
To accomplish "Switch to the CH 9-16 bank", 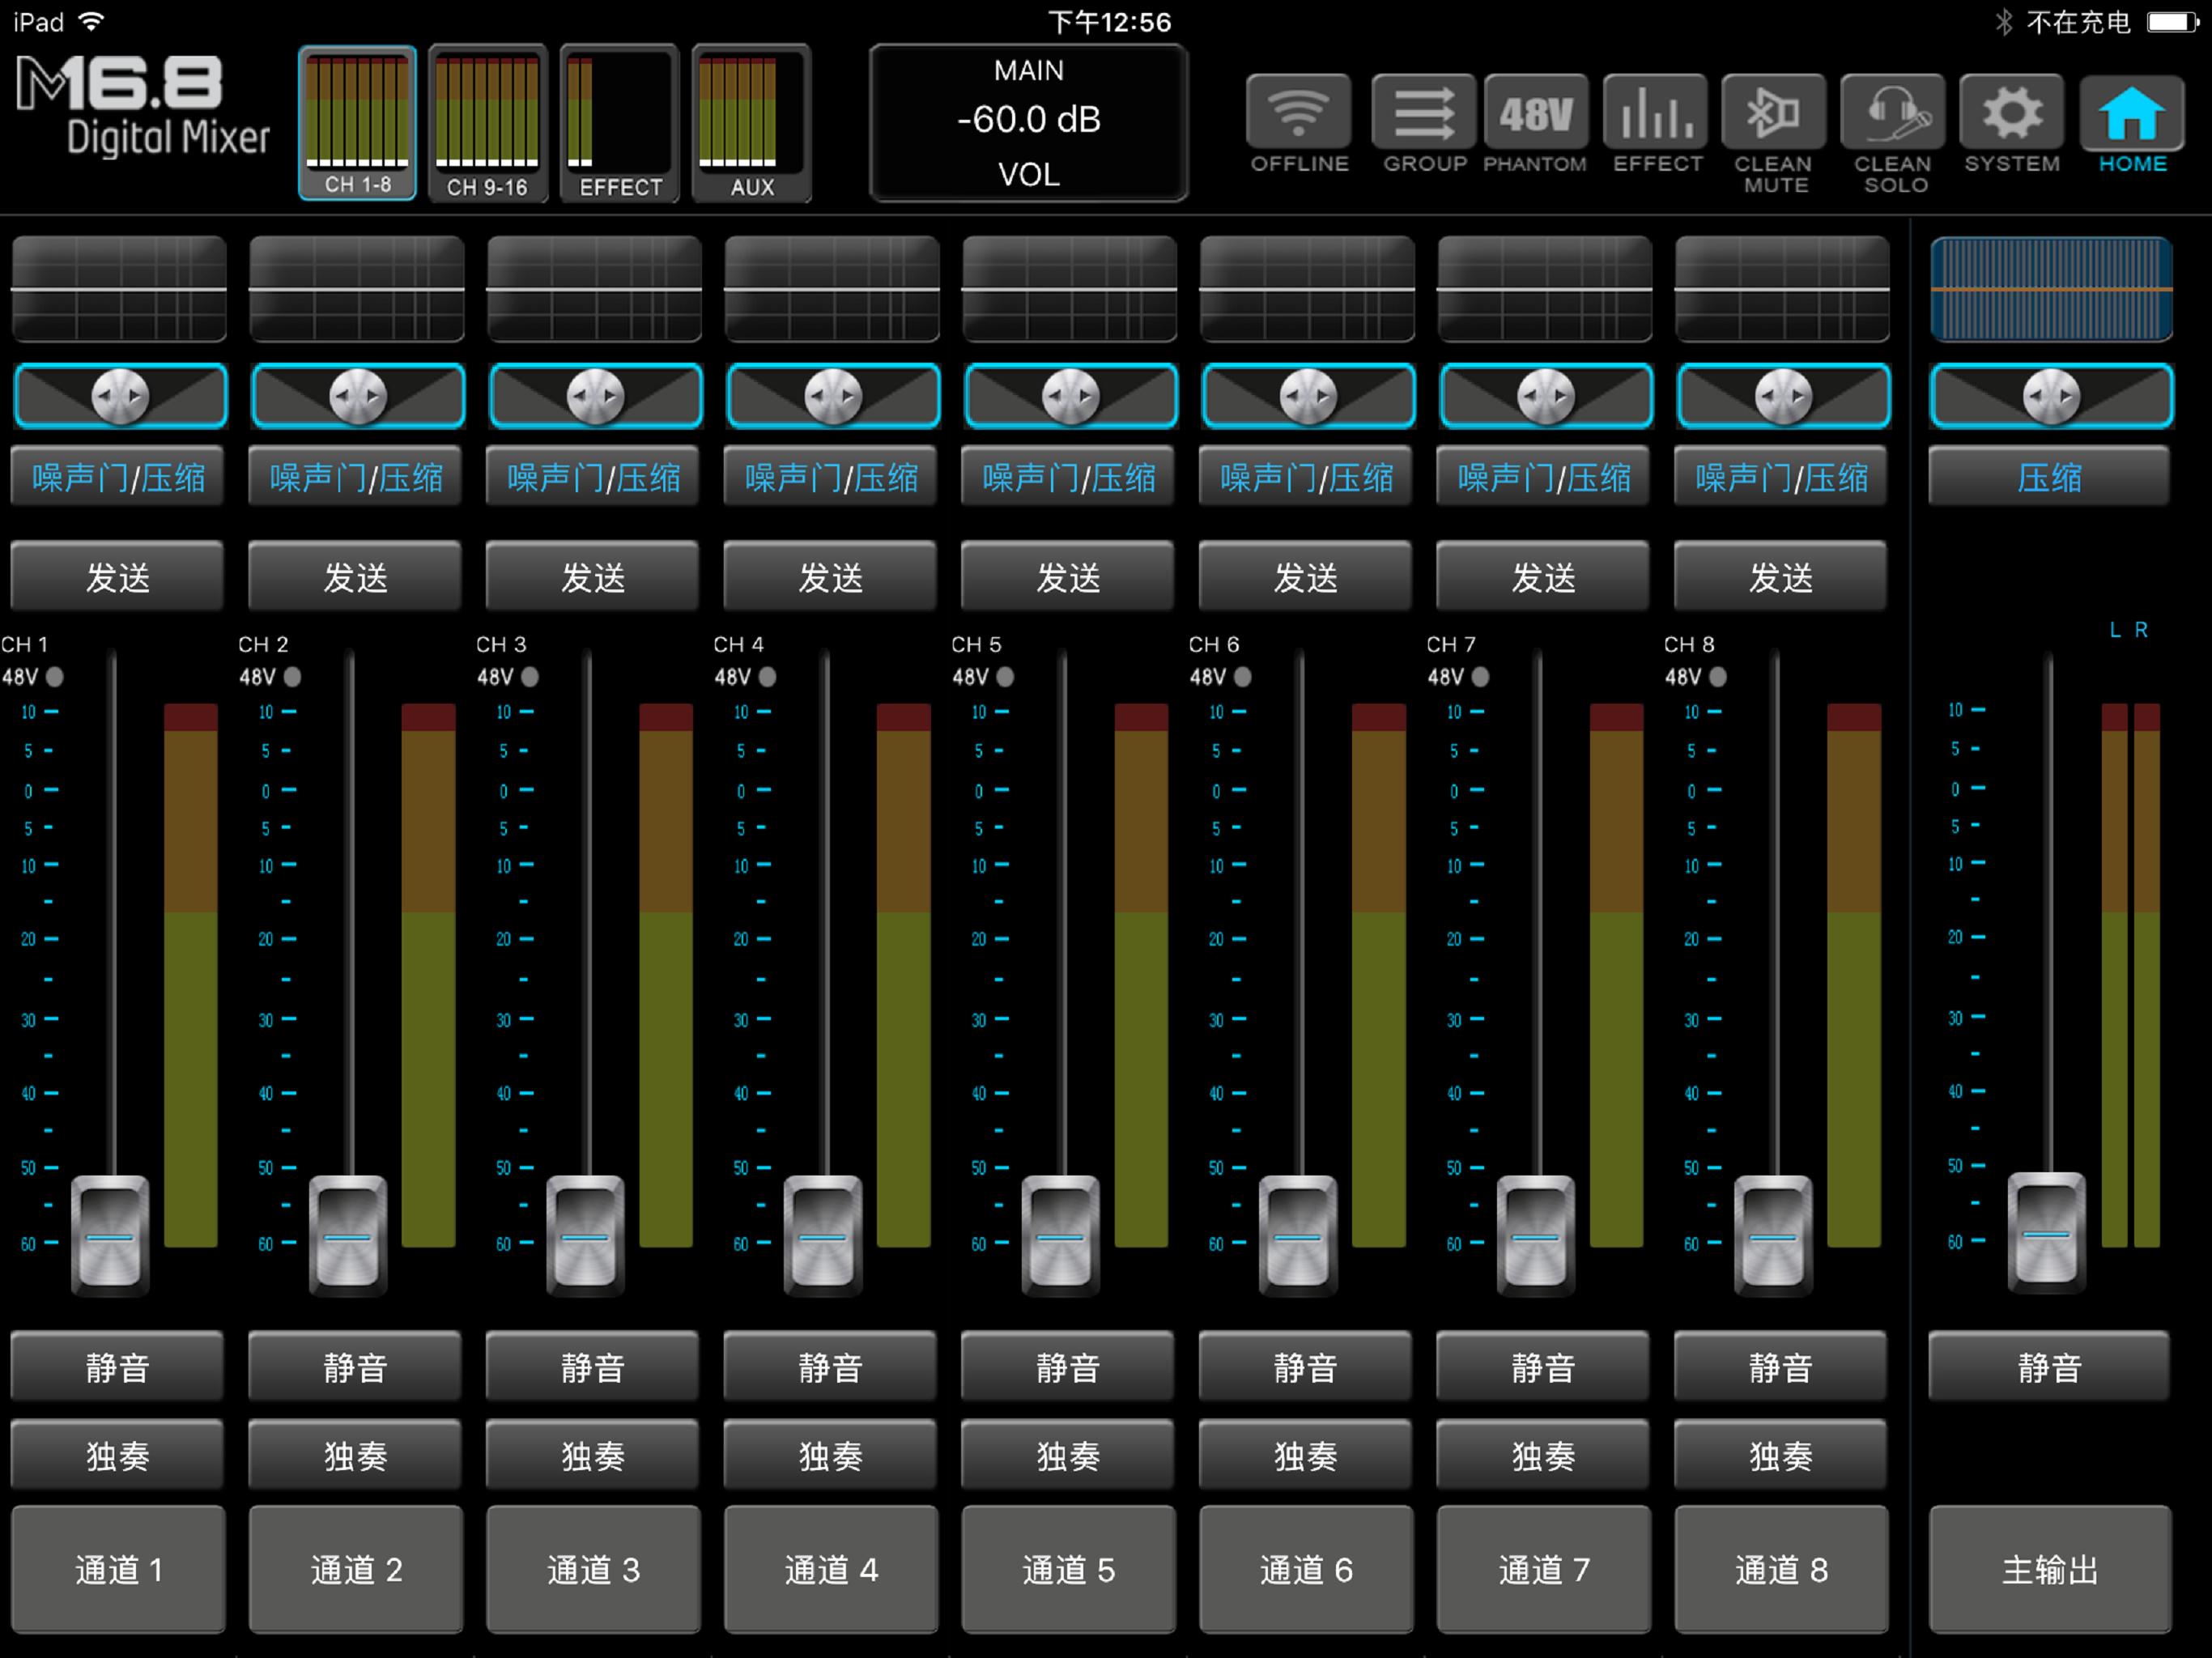I will point(488,124).
